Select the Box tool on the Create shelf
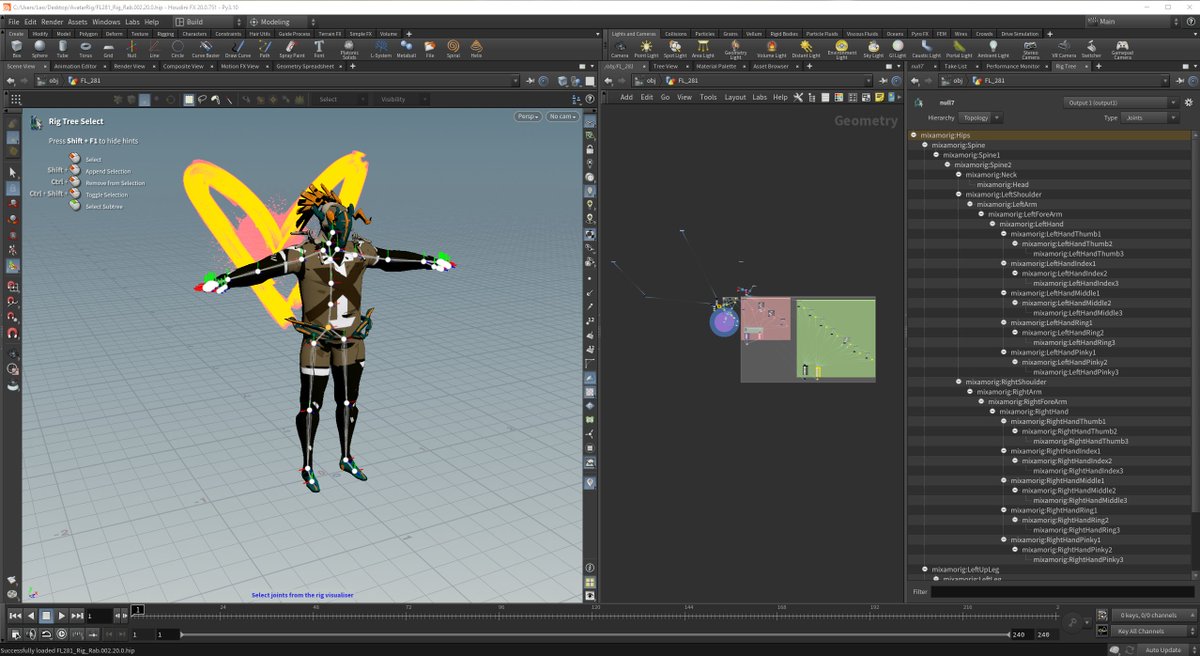The width and height of the screenshot is (1200, 656). click(15, 47)
